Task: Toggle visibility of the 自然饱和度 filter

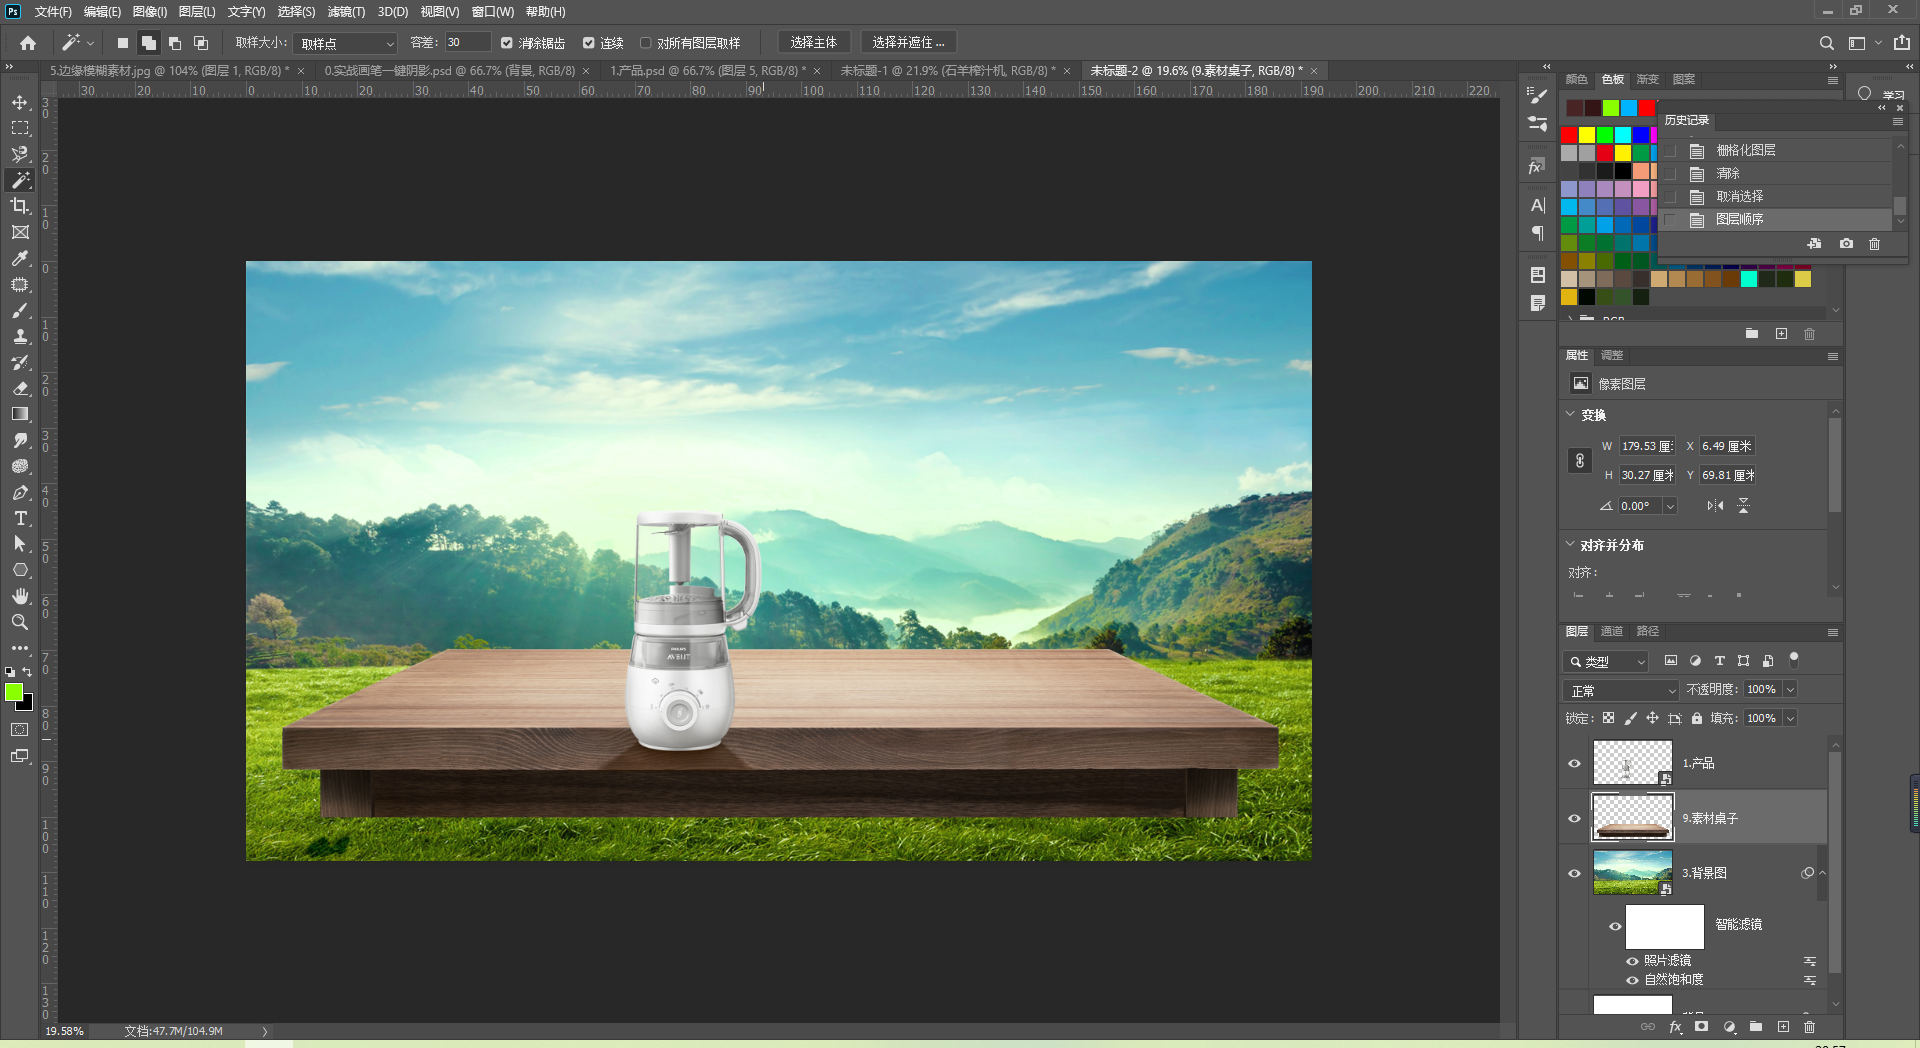Action: (x=1632, y=980)
